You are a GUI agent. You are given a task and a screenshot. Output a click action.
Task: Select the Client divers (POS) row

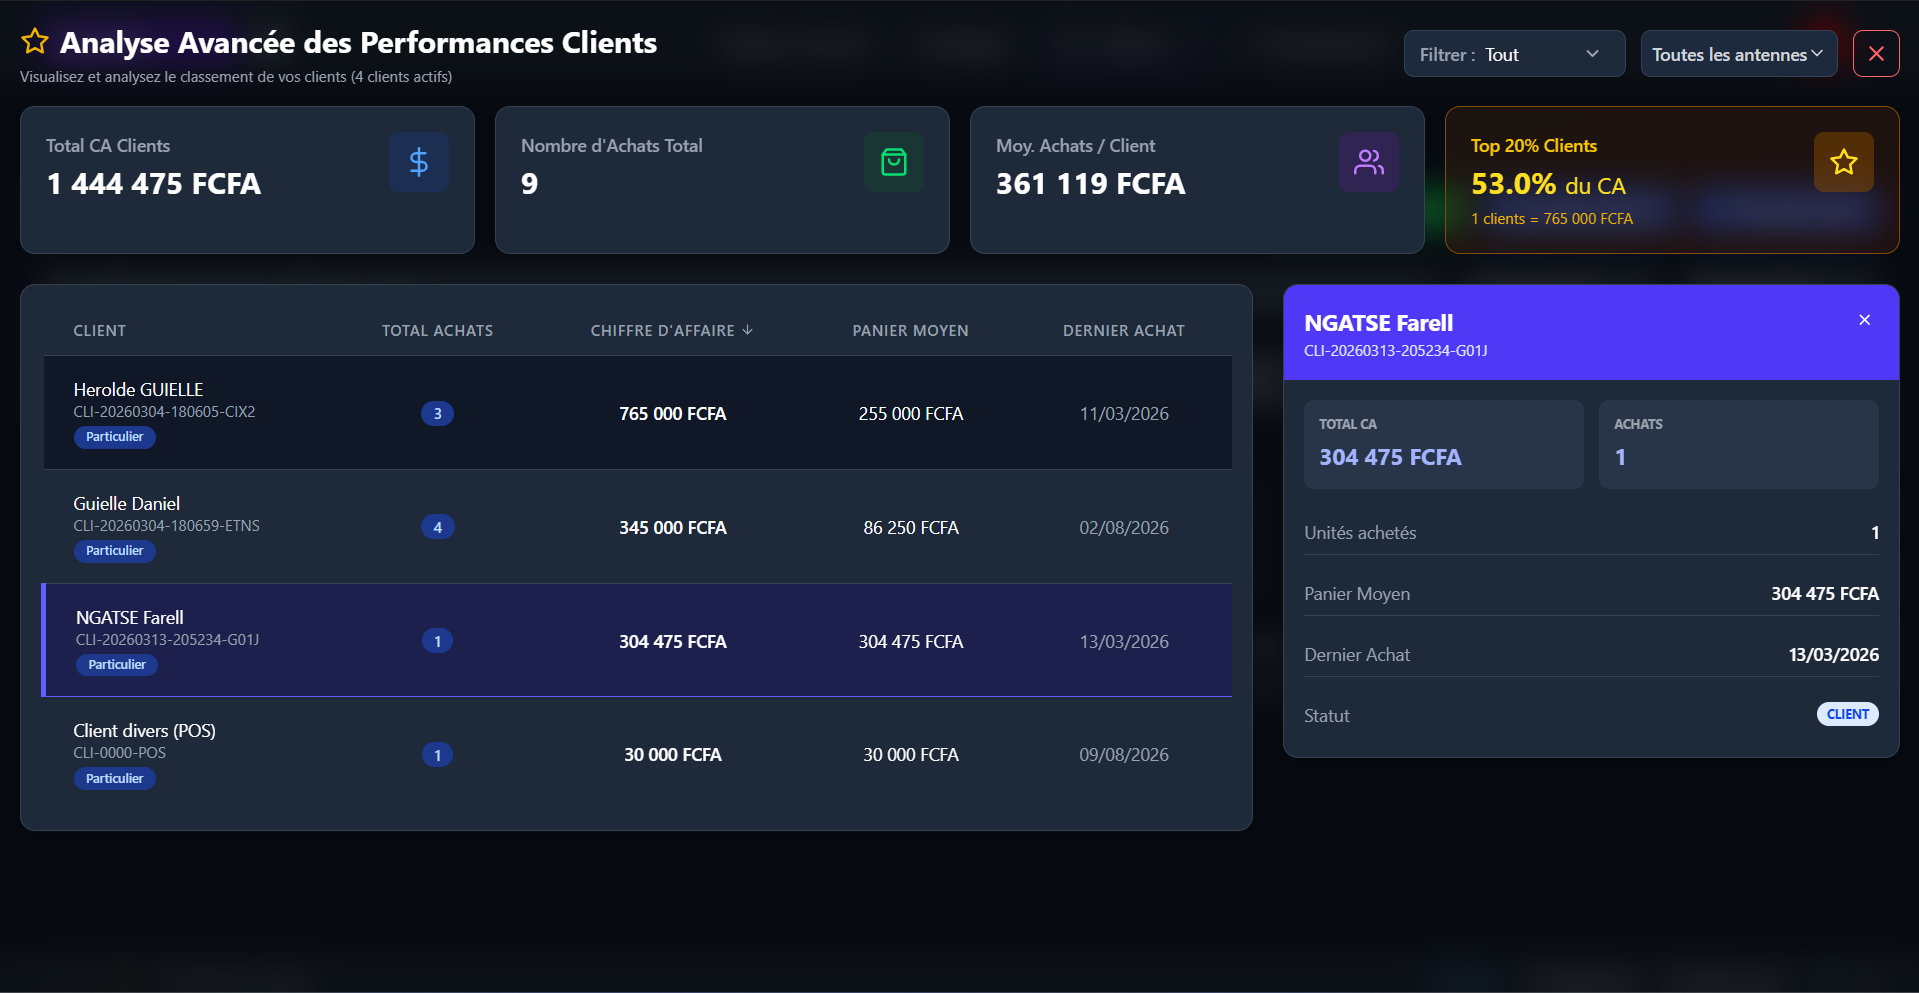[x=638, y=754]
